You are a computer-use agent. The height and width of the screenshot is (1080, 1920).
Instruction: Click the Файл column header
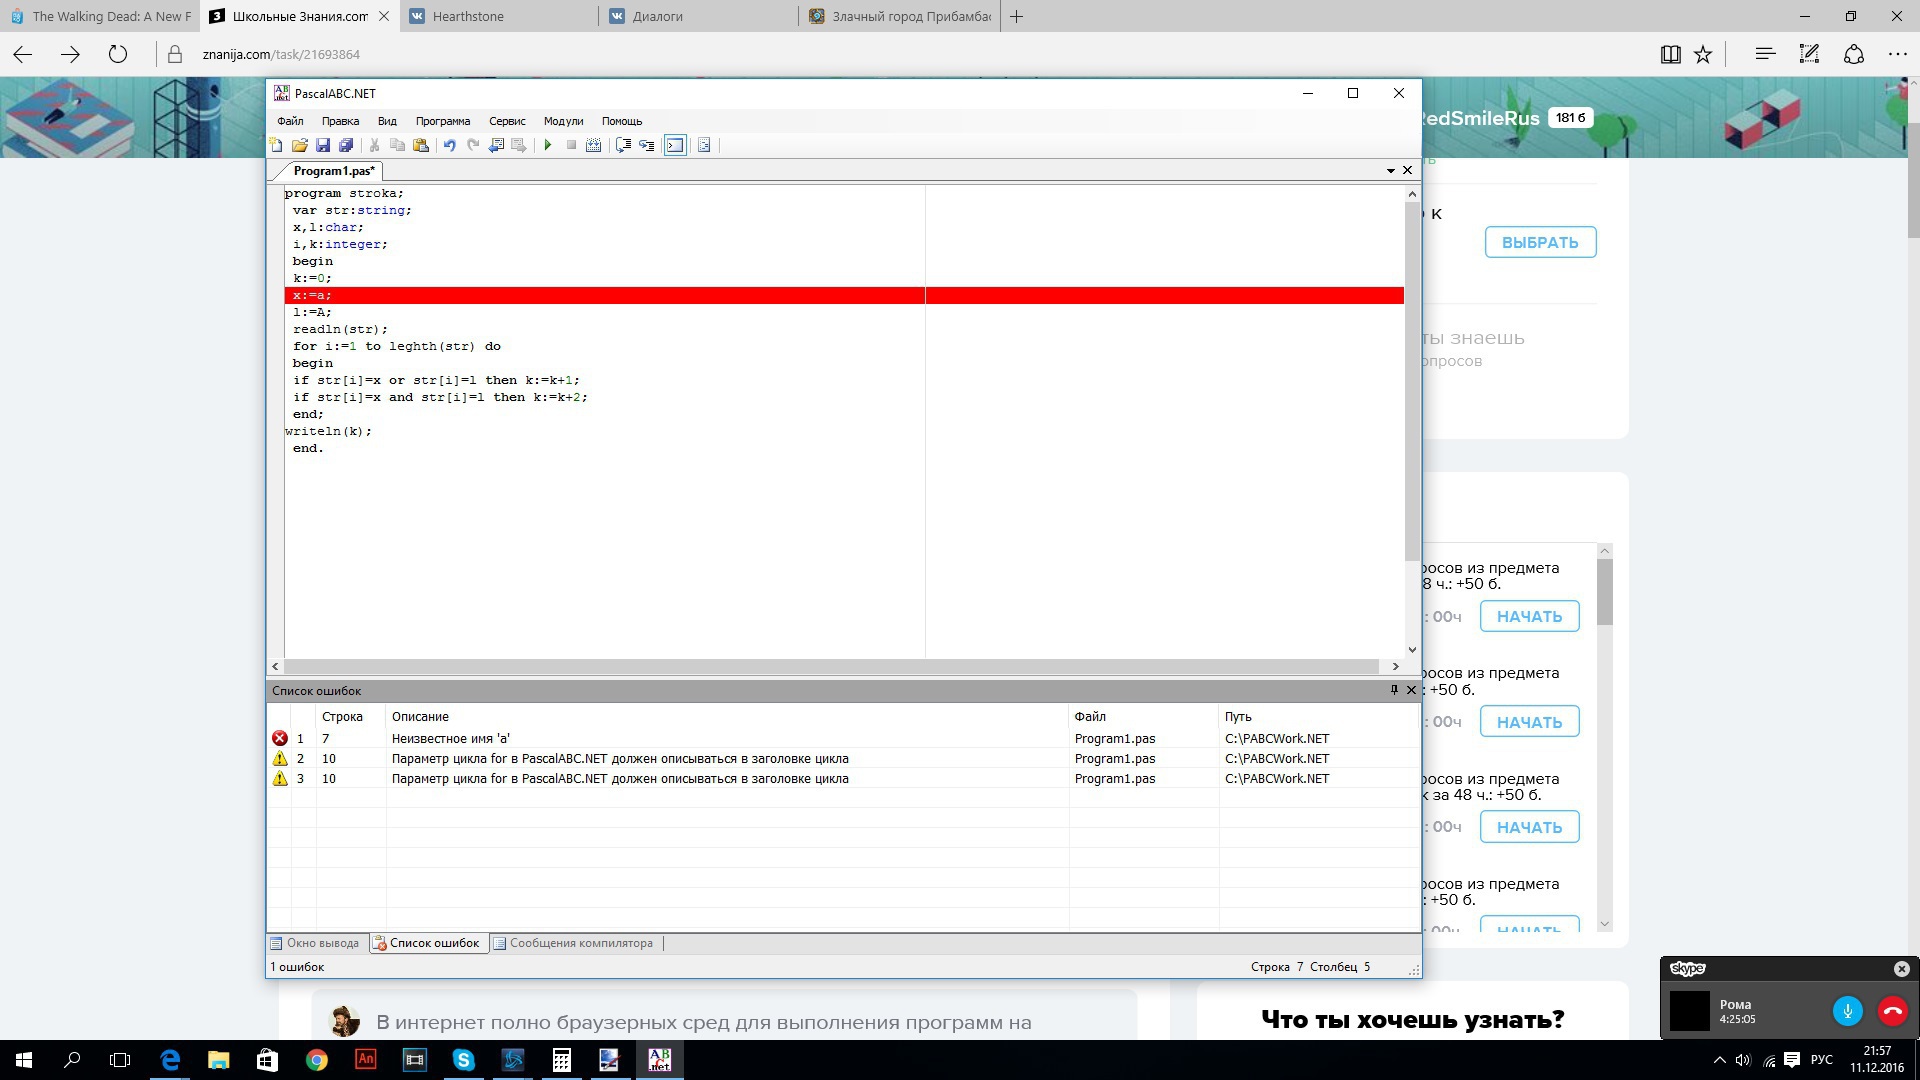point(1144,717)
